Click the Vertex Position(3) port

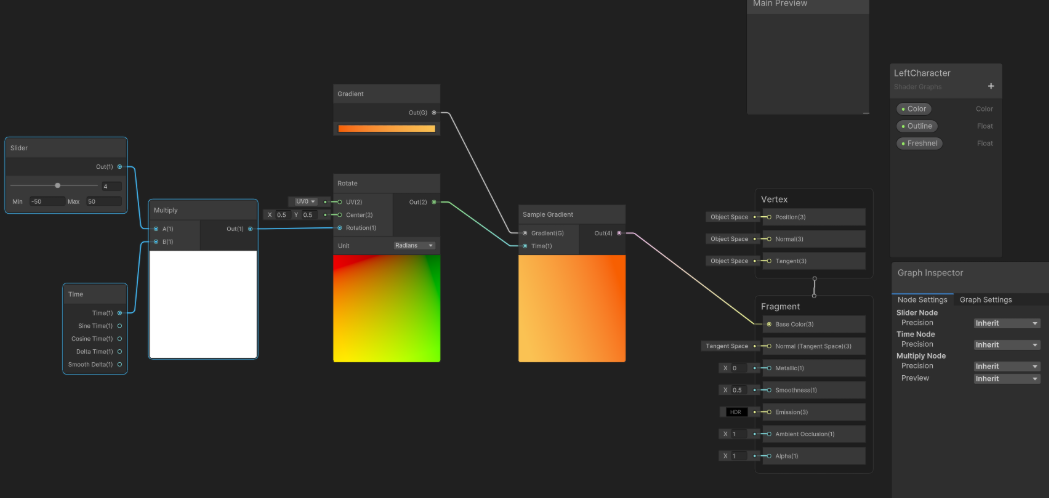(x=769, y=217)
